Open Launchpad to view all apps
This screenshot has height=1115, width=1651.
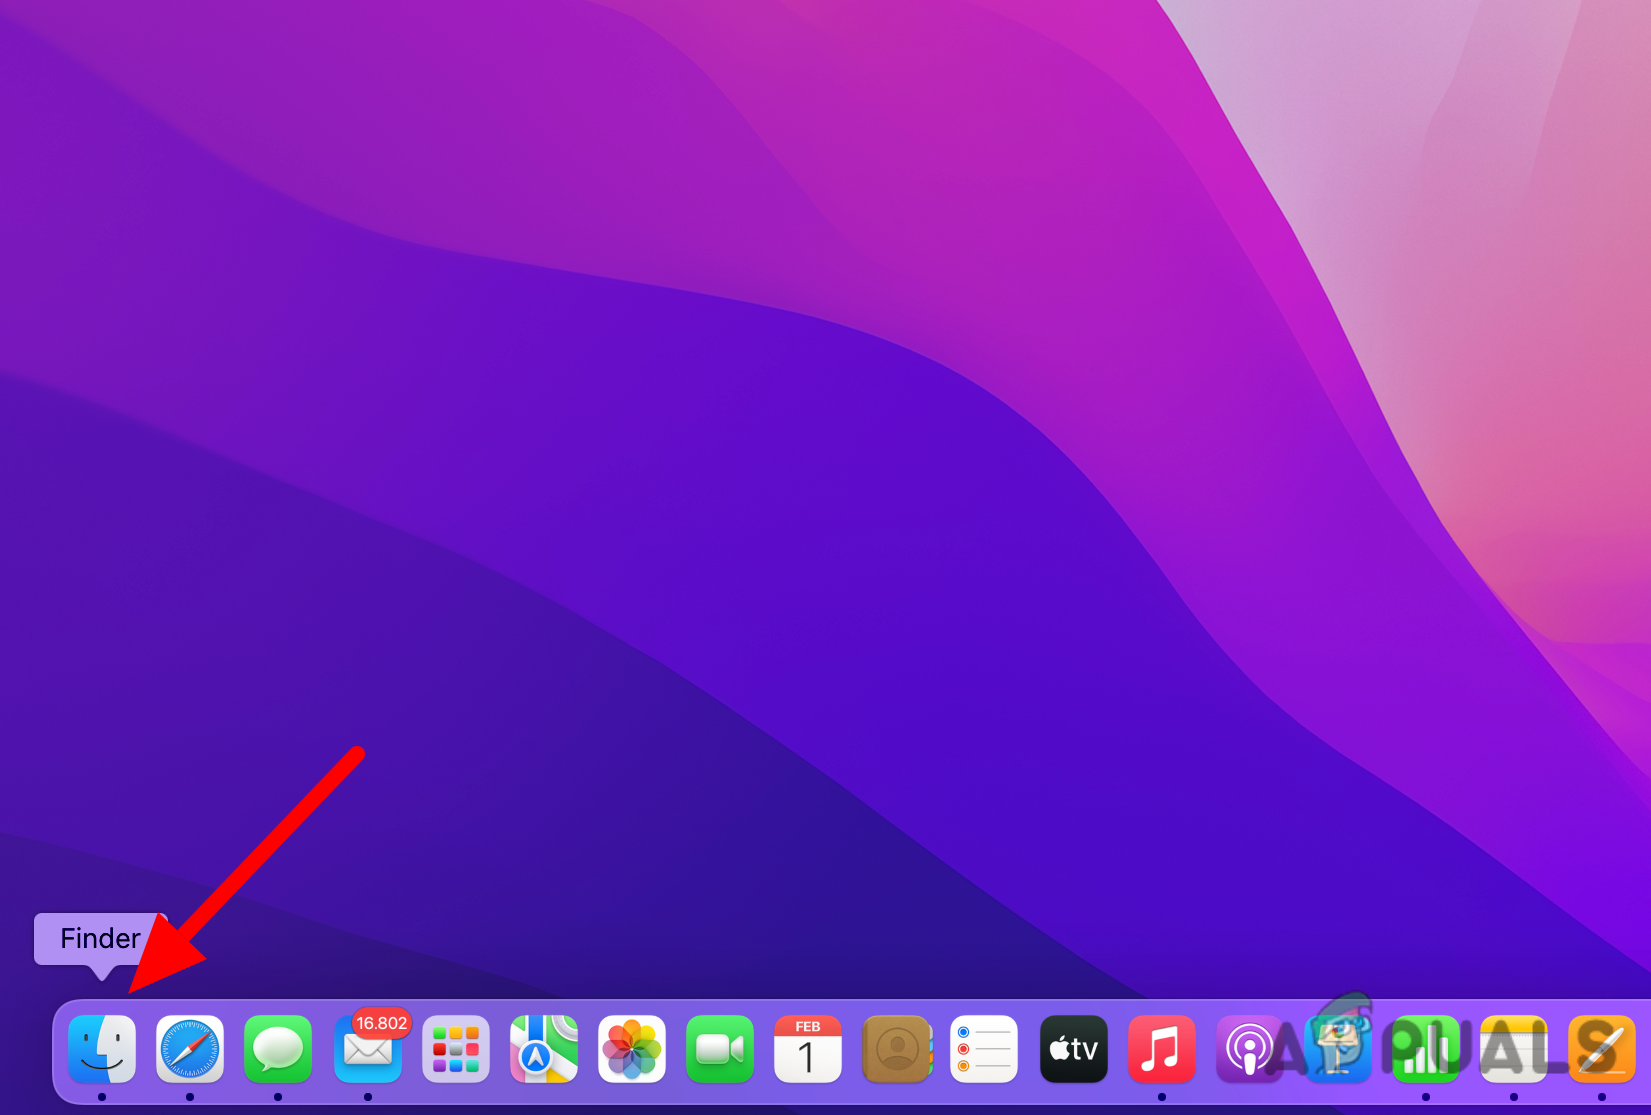455,1049
